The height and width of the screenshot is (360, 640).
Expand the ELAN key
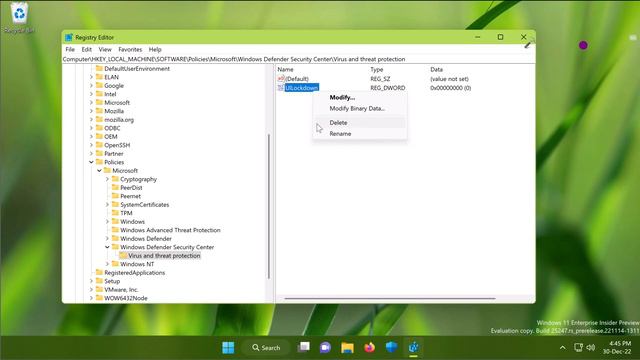point(91,77)
